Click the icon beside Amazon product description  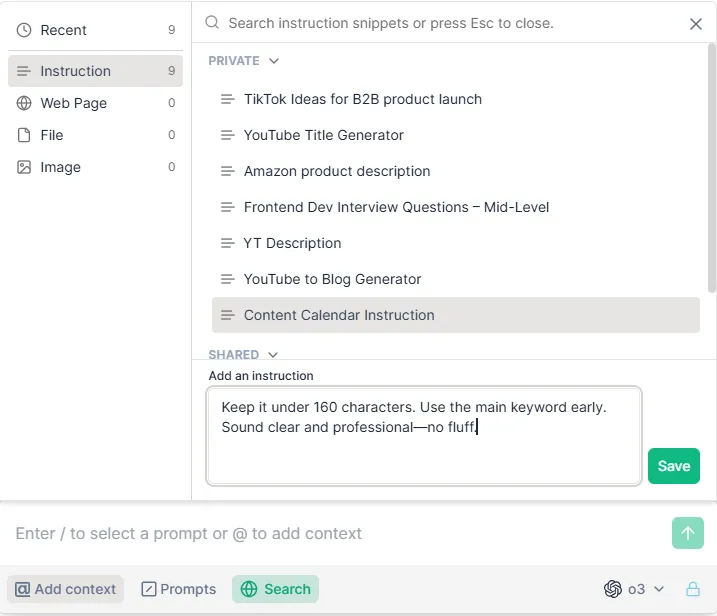(x=228, y=171)
